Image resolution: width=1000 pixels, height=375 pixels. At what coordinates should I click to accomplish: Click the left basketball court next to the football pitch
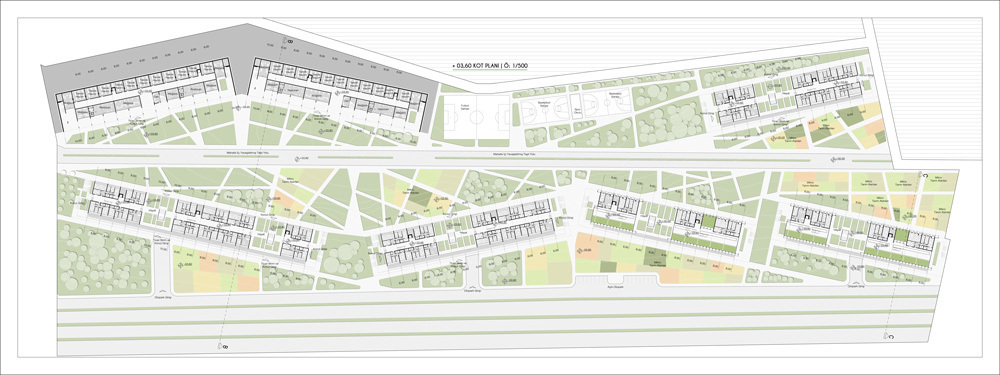coord(546,110)
